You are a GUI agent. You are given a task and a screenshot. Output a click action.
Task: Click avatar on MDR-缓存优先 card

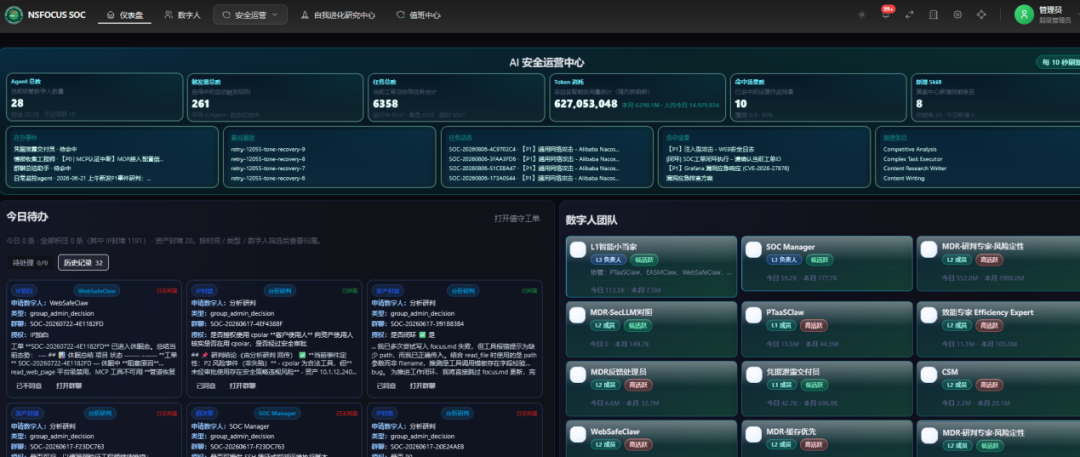point(754,435)
